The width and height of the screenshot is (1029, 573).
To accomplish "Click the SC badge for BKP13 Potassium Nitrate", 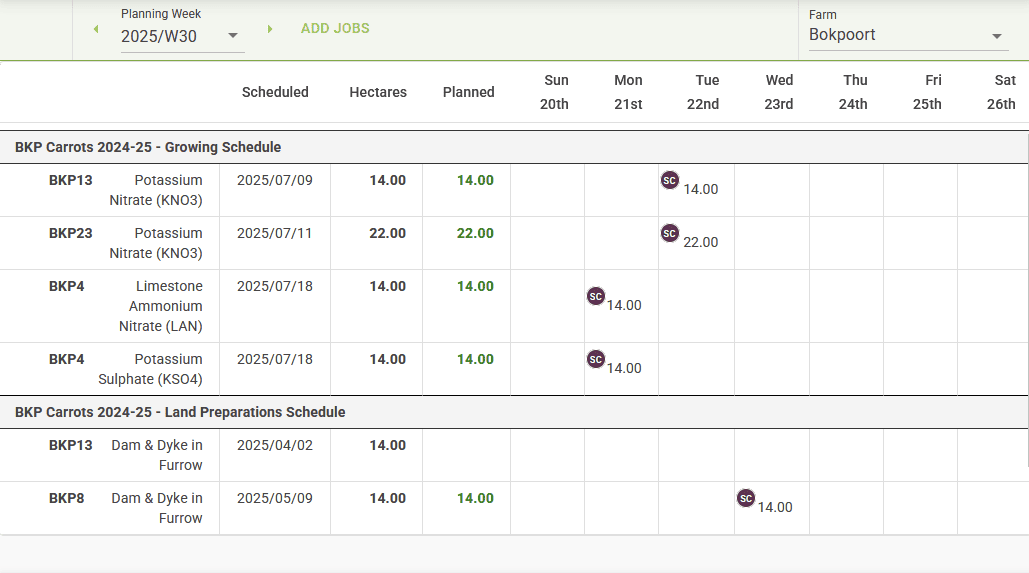I will point(670,180).
